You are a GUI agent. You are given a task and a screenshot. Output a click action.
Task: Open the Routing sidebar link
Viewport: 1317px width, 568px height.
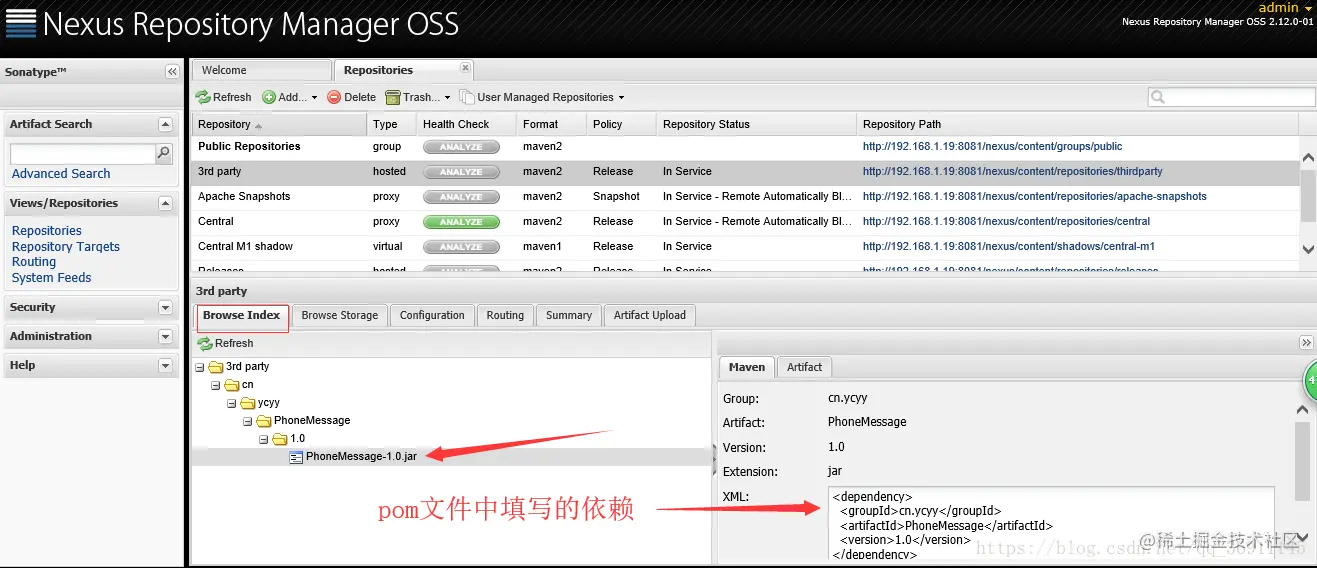tap(34, 262)
